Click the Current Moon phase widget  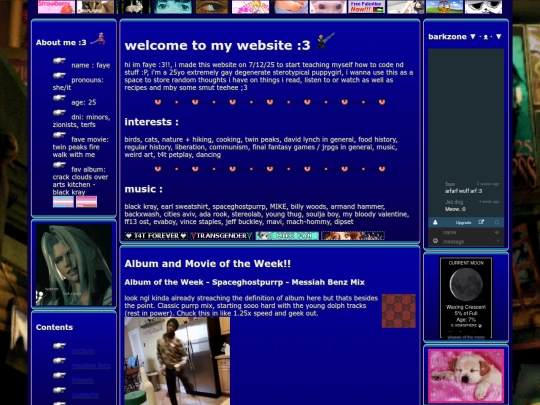coord(466,298)
